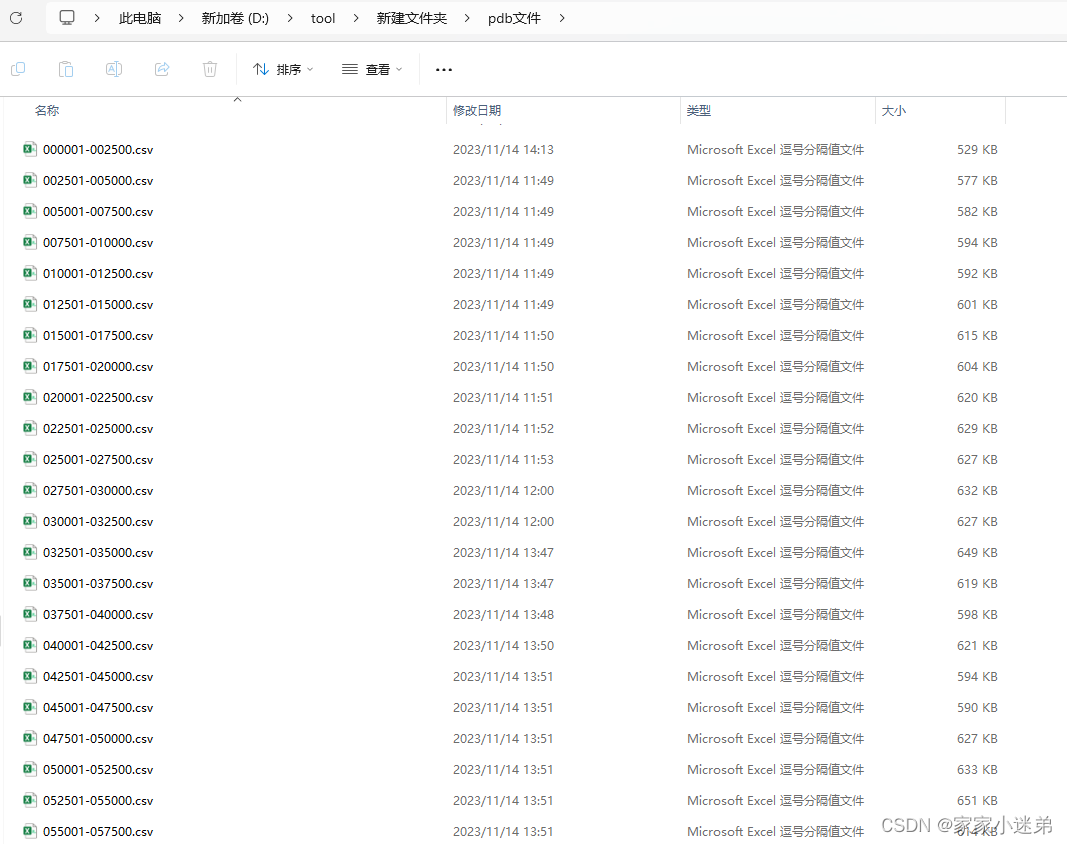Sort by 名称 column header

(x=47, y=110)
